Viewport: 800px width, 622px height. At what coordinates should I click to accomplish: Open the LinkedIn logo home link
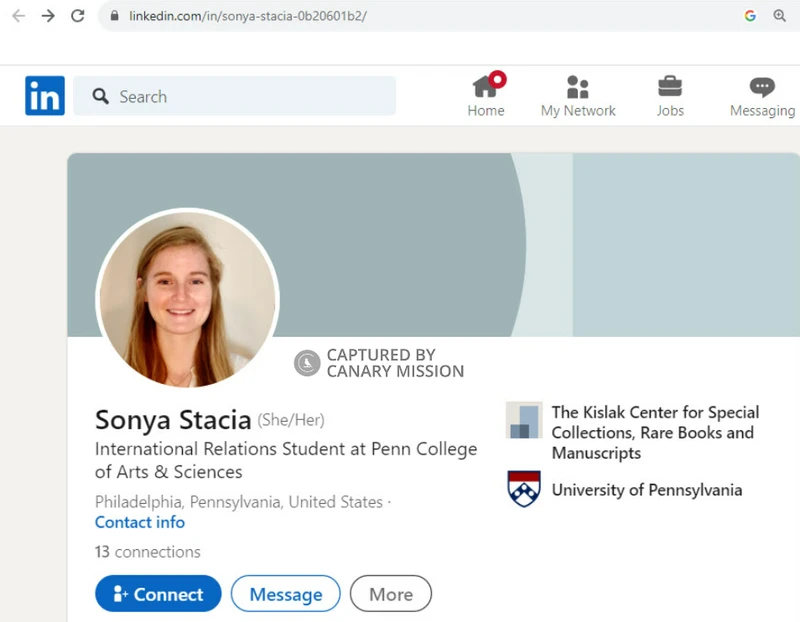(45, 95)
